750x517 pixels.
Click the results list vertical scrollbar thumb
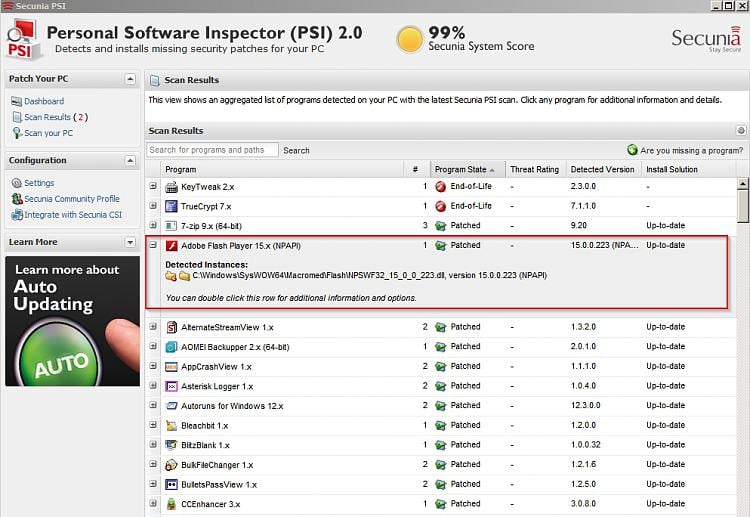[x=742, y=206]
